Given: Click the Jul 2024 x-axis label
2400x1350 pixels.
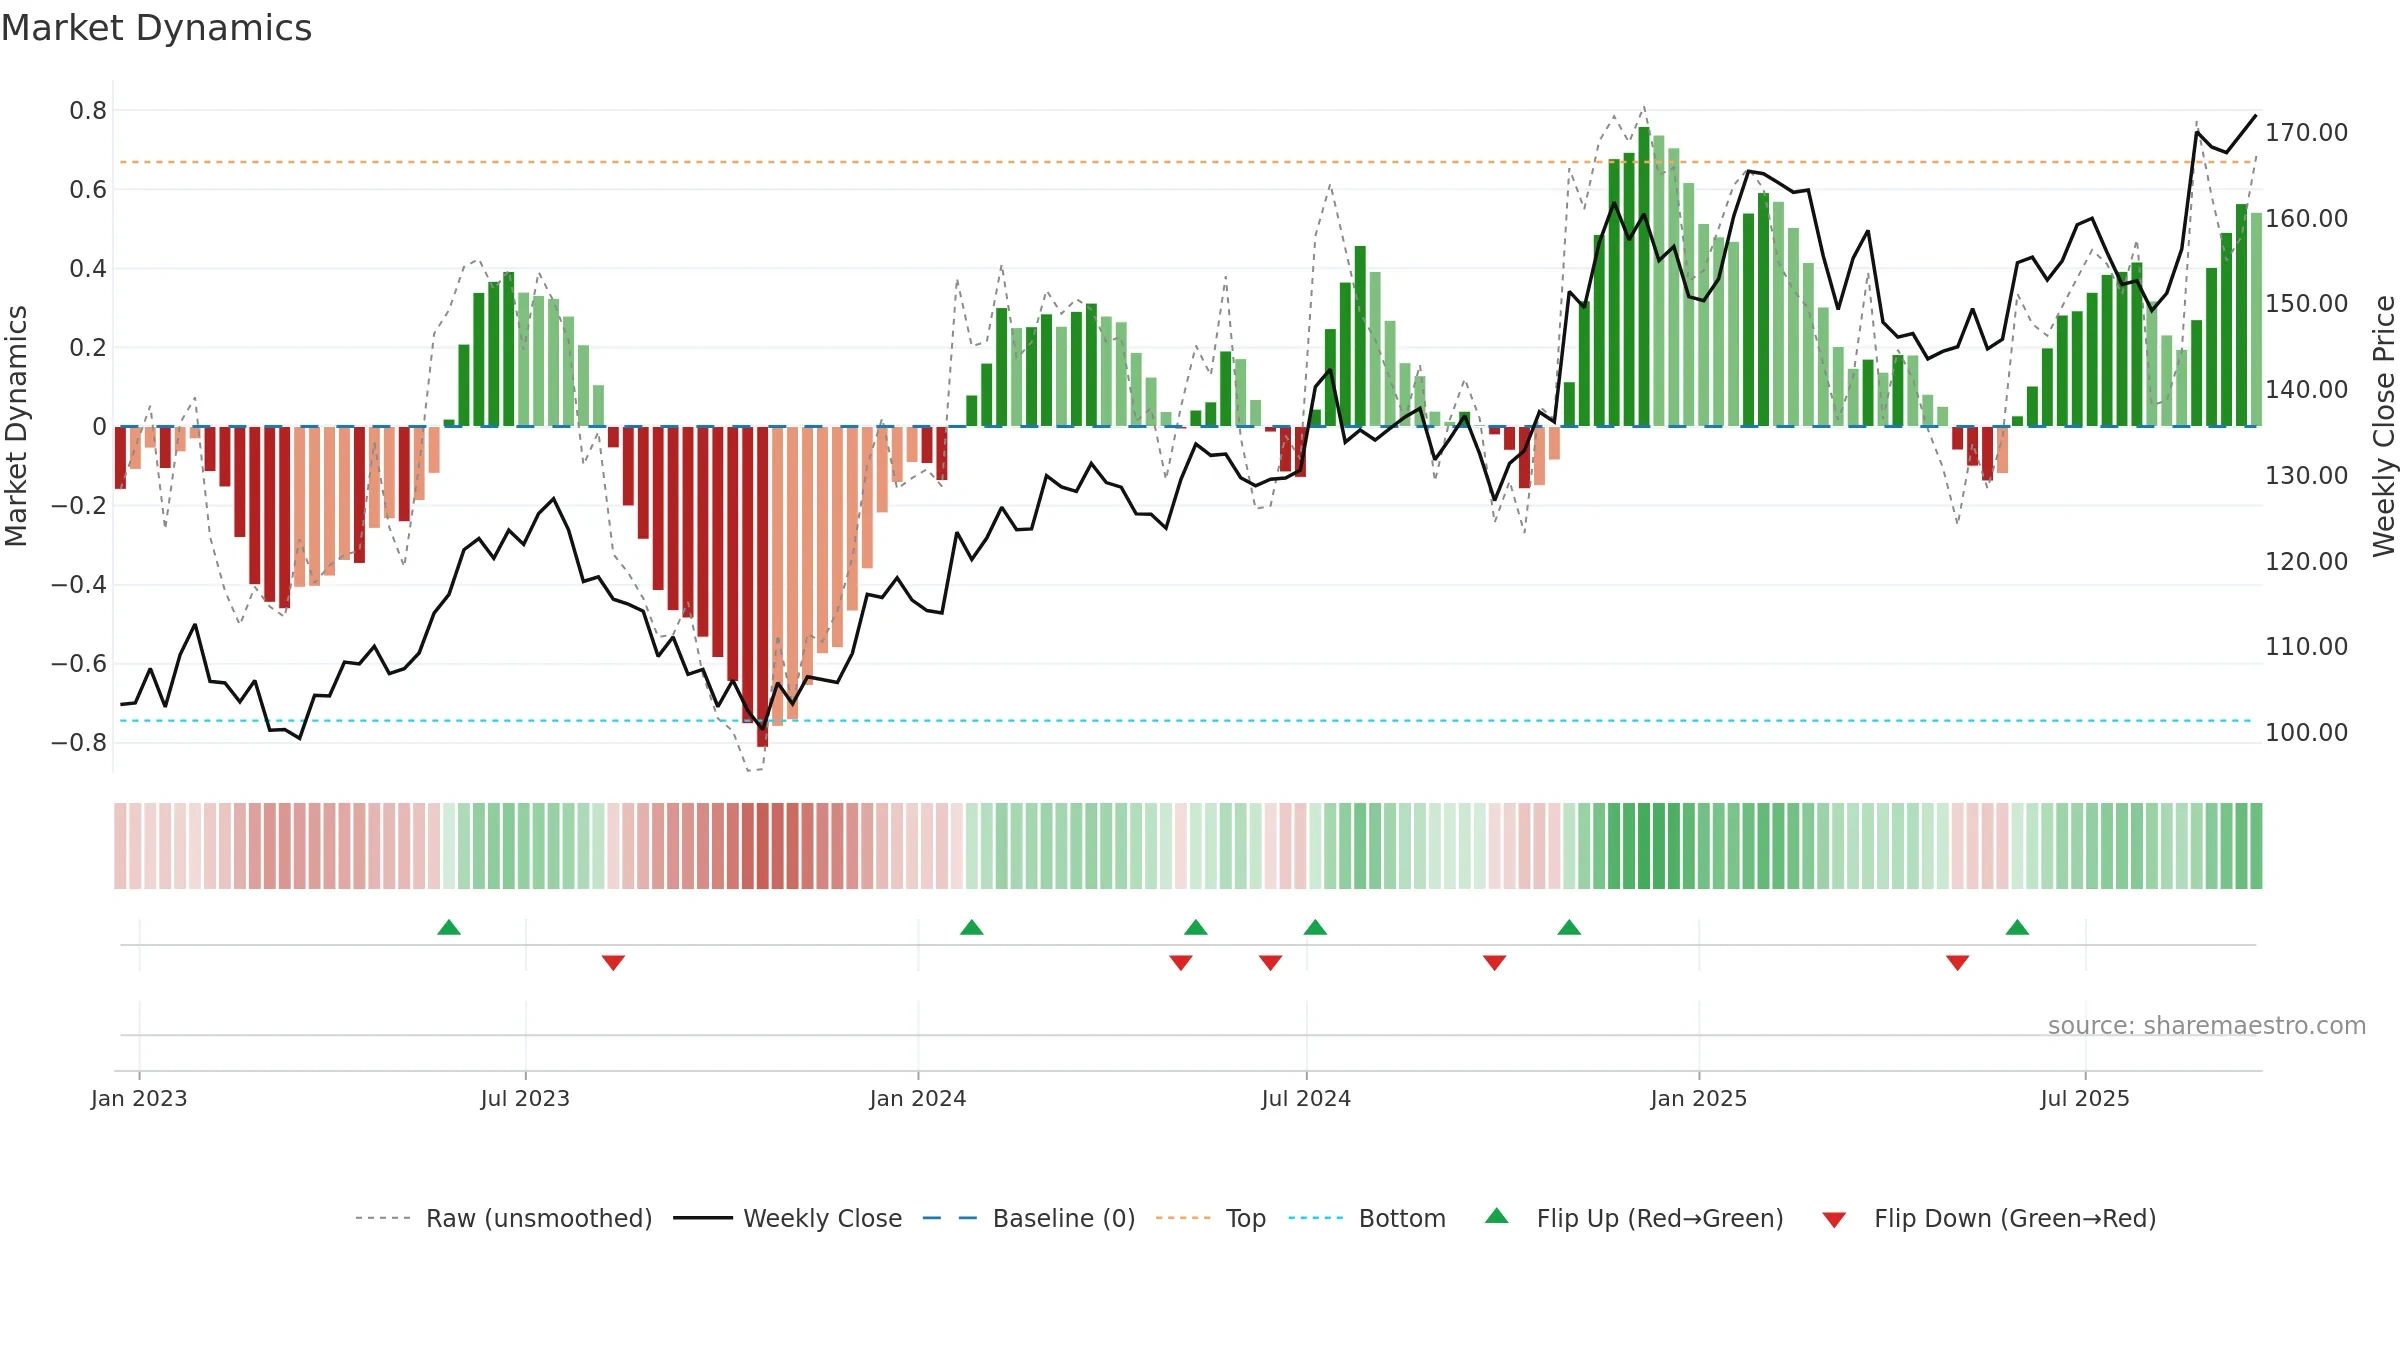Looking at the screenshot, I should tap(1306, 1098).
